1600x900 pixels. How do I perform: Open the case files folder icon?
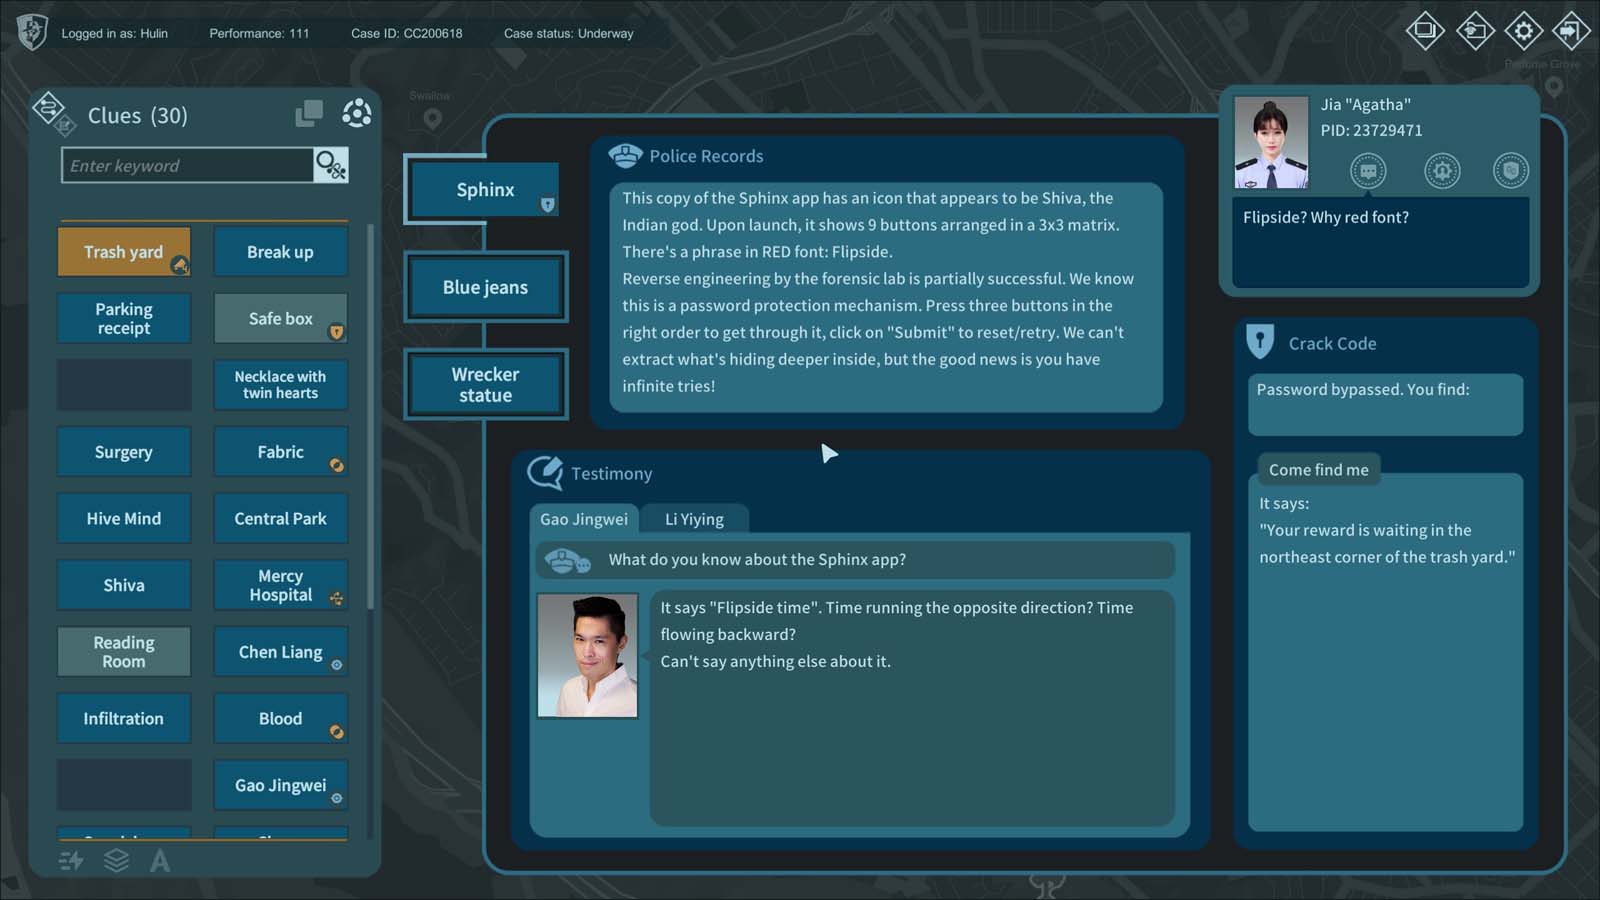pyautogui.click(x=1475, y=31)
